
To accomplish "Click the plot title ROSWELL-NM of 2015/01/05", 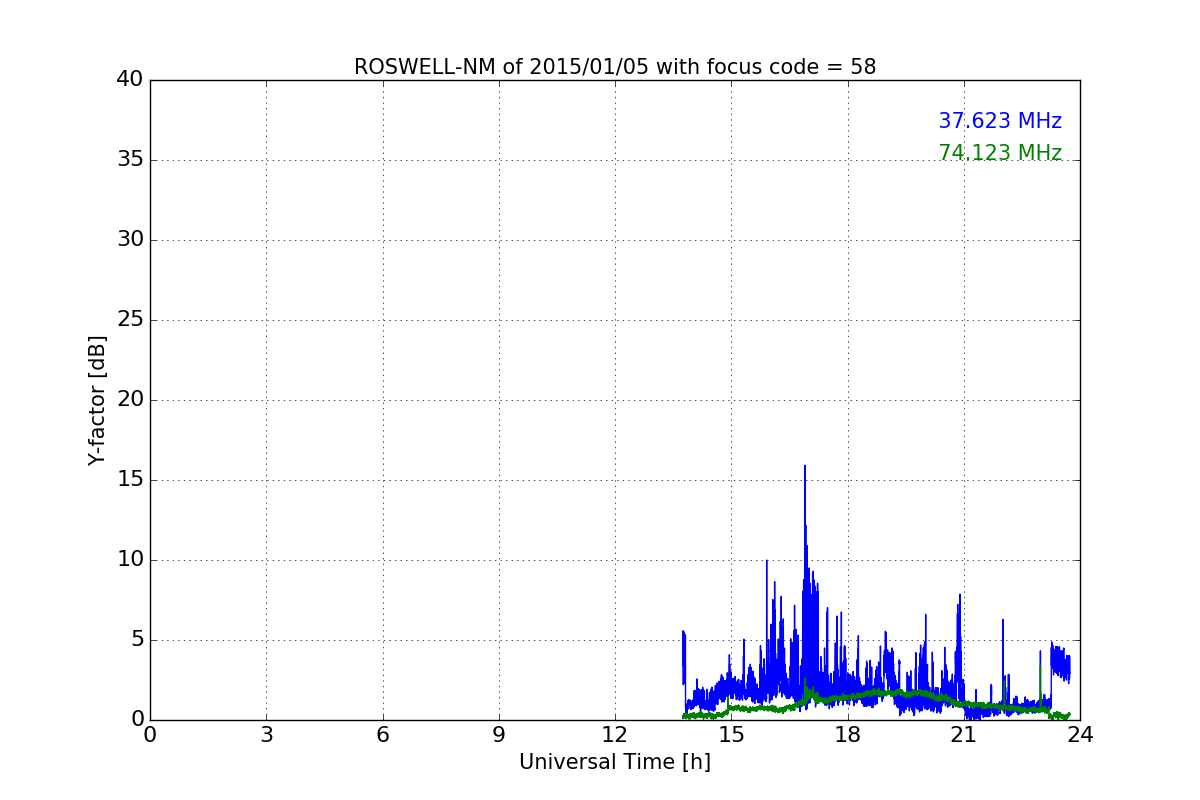I will click(615, 67).
